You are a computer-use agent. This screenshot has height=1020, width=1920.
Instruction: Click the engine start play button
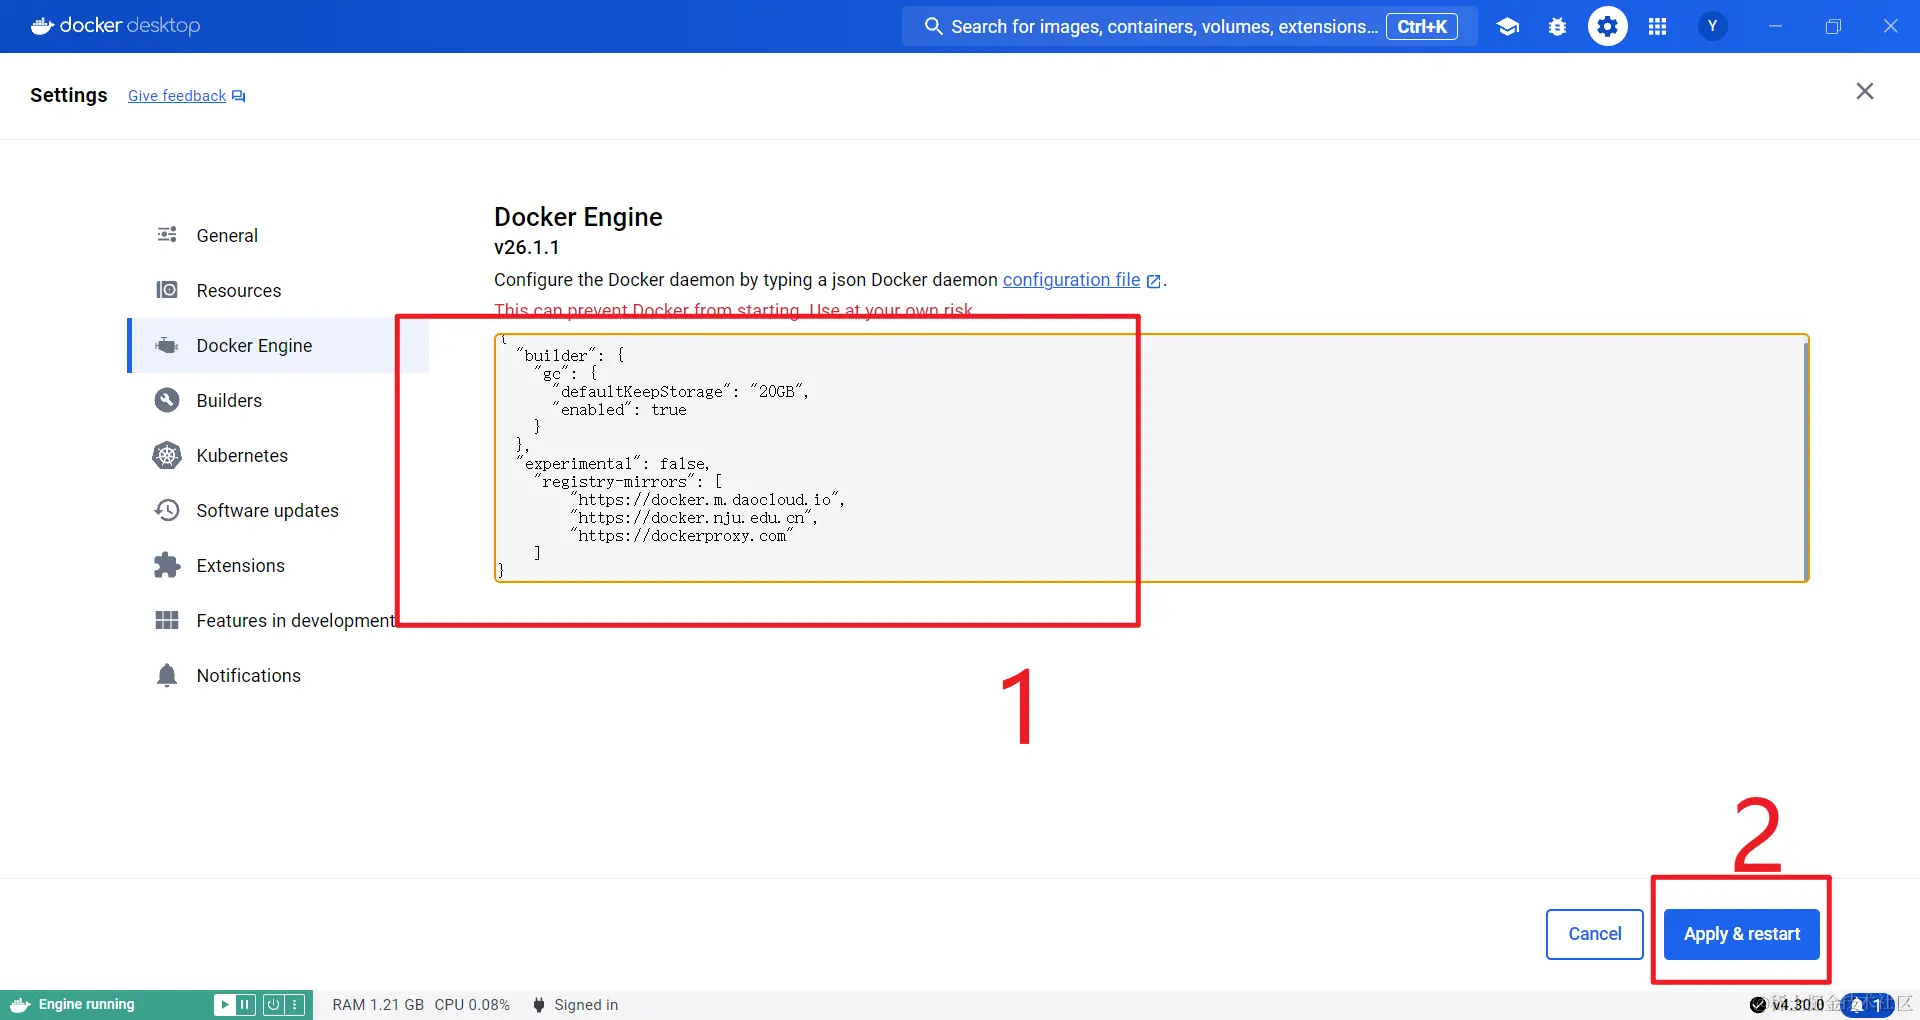(224, 1005)
